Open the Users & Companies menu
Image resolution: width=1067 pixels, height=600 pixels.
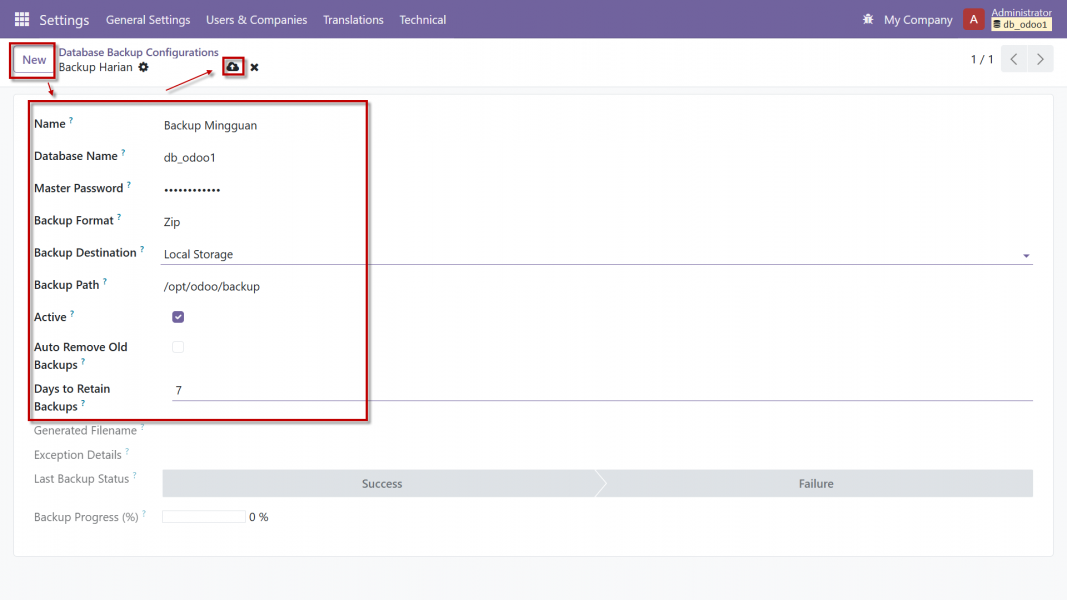tap(256, 20)
